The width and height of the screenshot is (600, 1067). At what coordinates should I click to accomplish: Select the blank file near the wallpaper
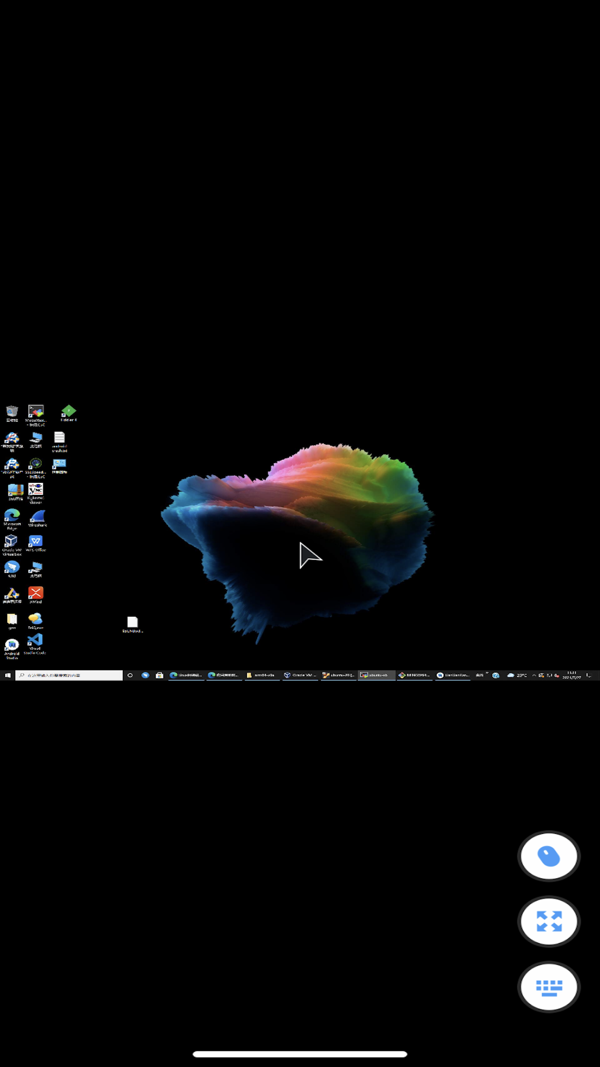pyautogui.click(x=133, y=624)
